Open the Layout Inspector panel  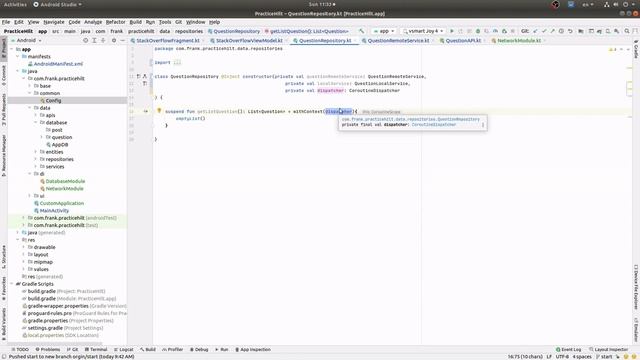(x=608, y=349)
